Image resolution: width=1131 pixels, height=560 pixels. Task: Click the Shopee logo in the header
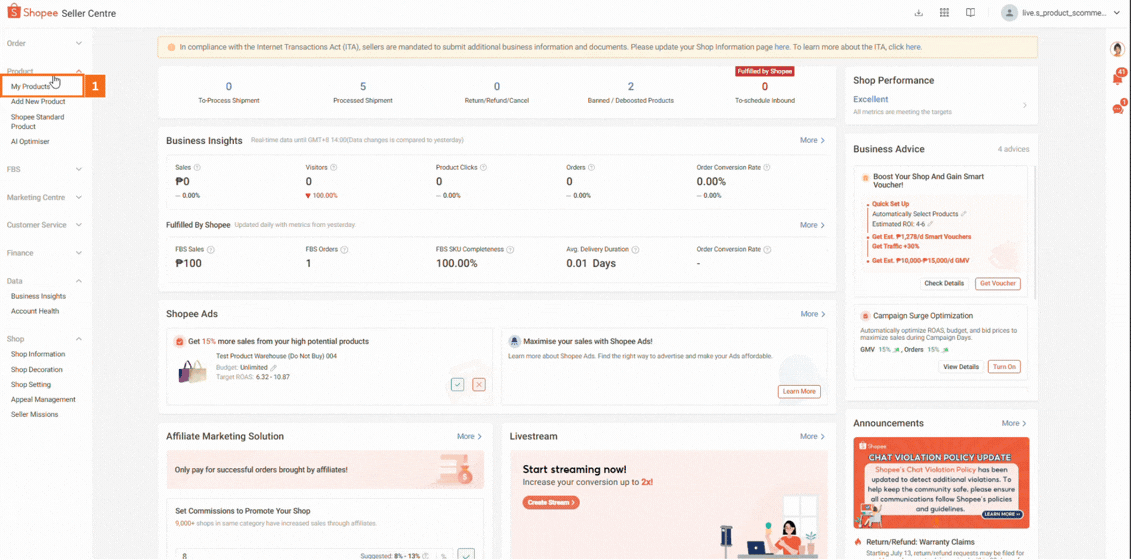30,13
